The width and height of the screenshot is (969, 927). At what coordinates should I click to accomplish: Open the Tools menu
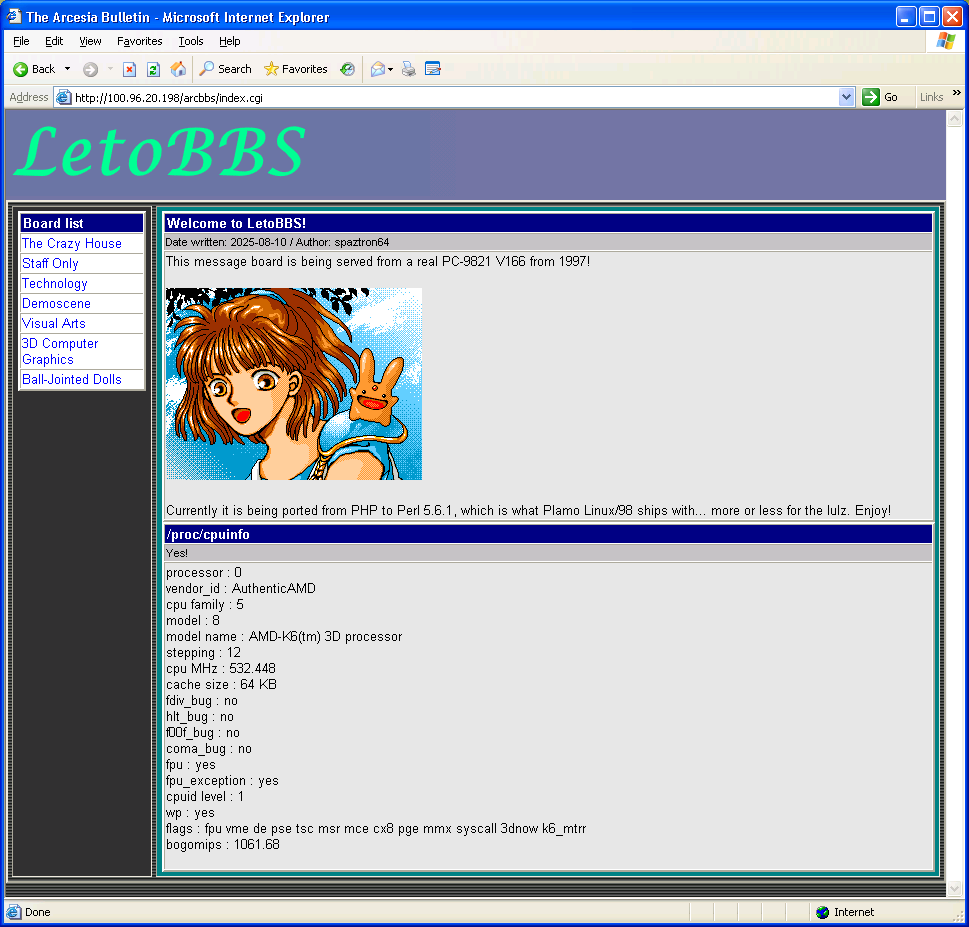(x=191, y=41)
